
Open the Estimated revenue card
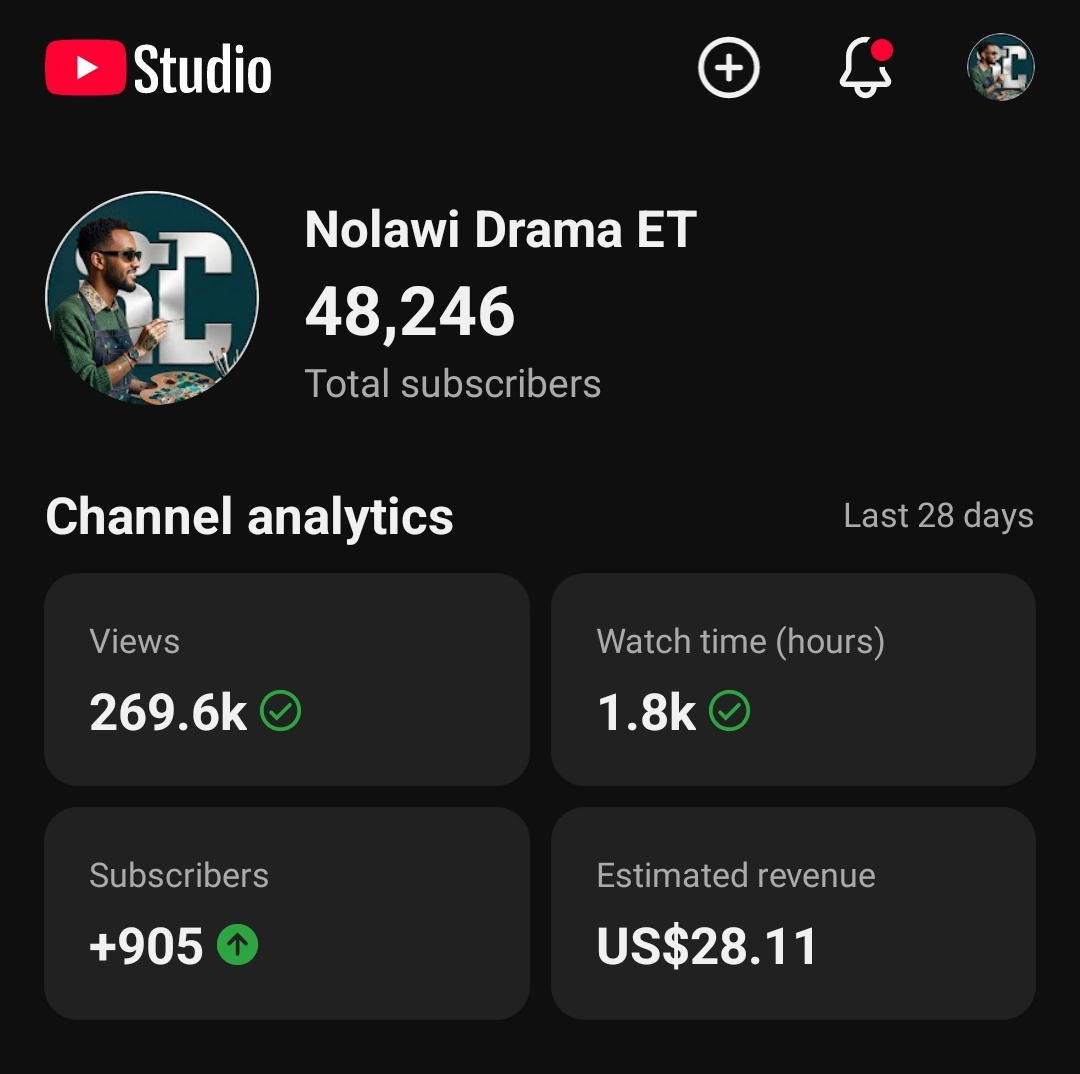tap(793, 913)
